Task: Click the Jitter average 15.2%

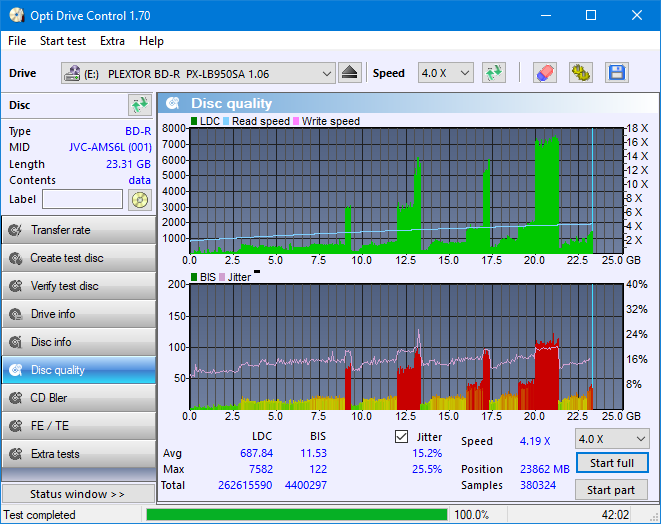Action: [x=427, y=453]
